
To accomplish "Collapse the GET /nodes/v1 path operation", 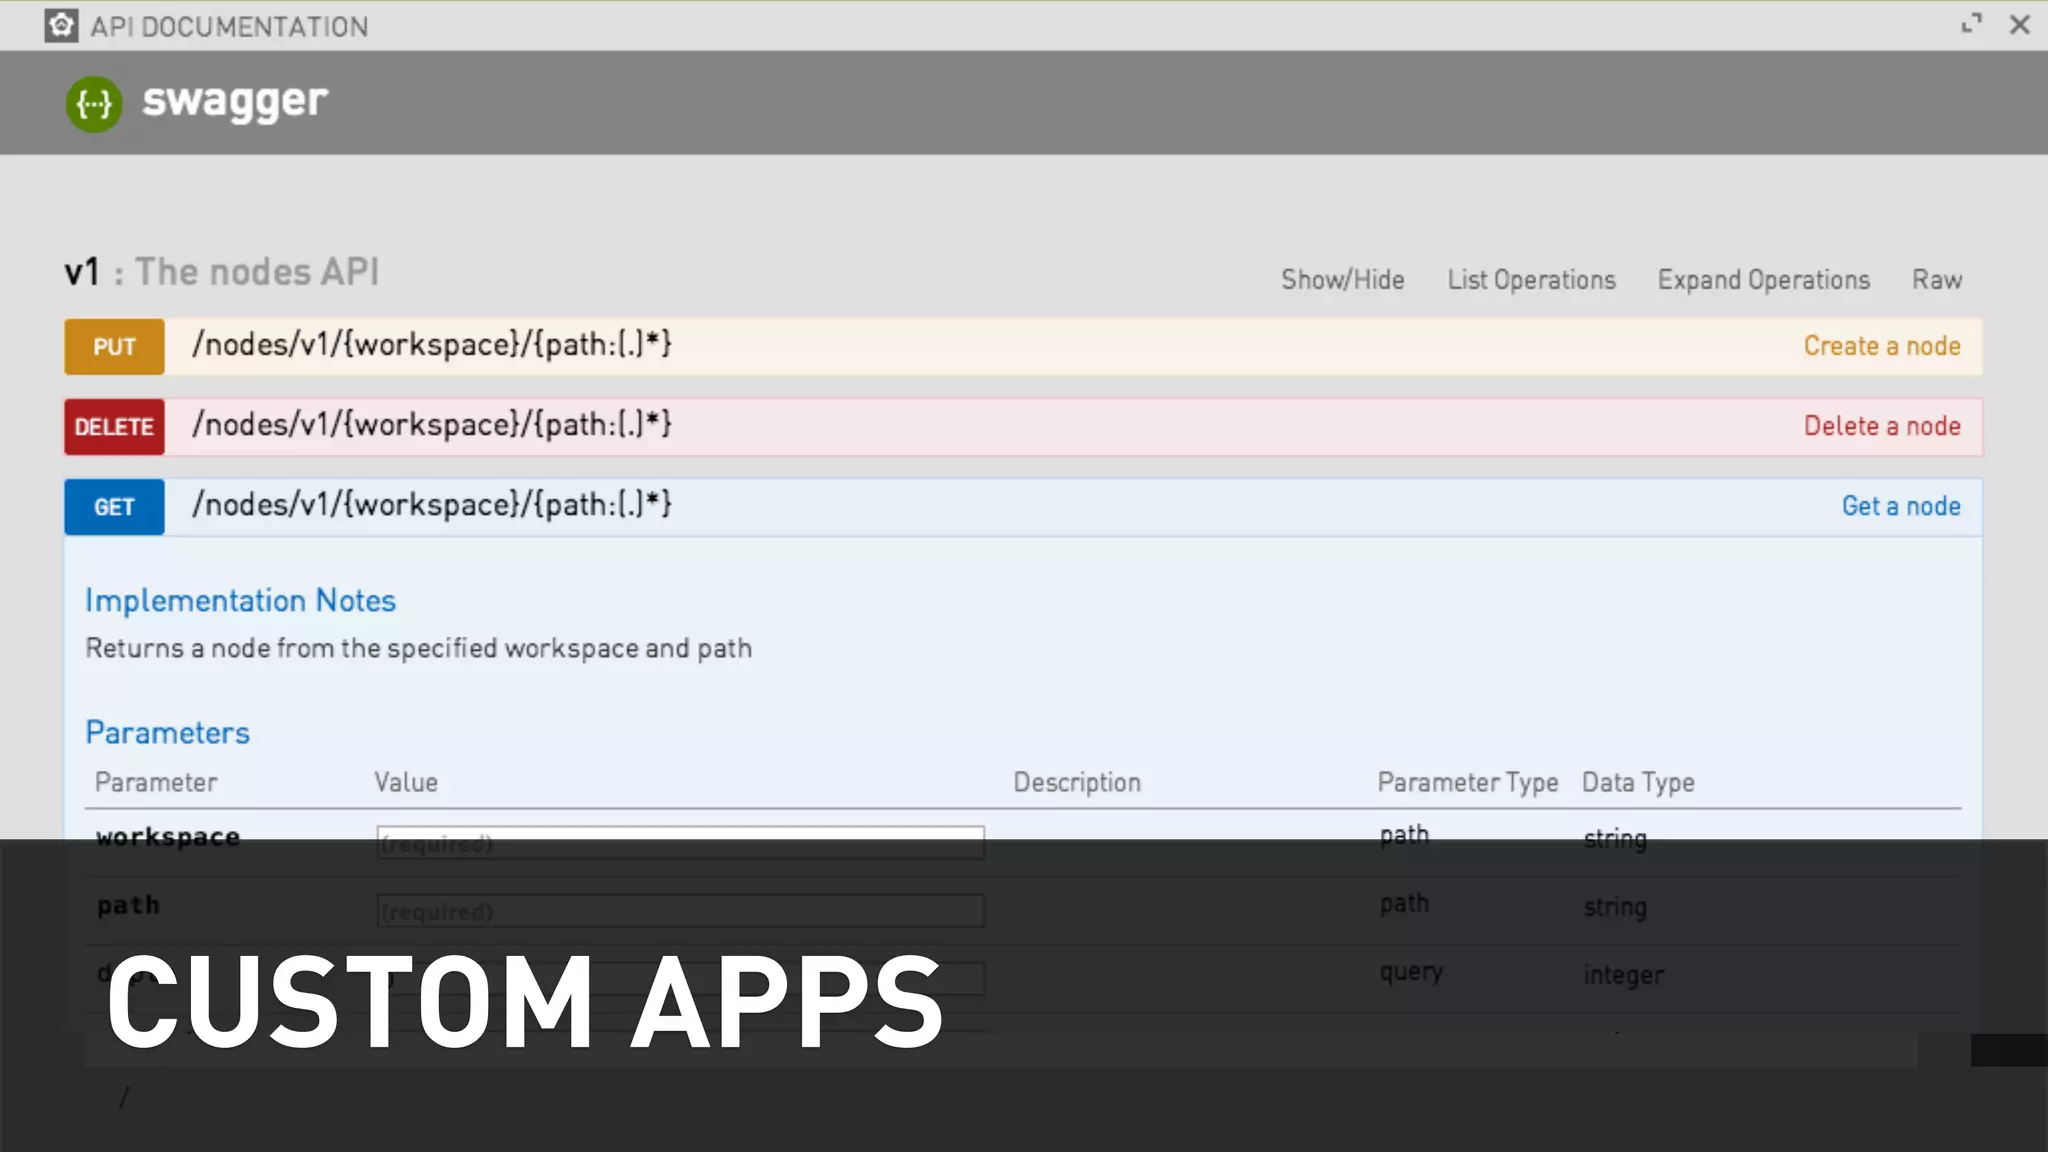I will pos(432,505).
